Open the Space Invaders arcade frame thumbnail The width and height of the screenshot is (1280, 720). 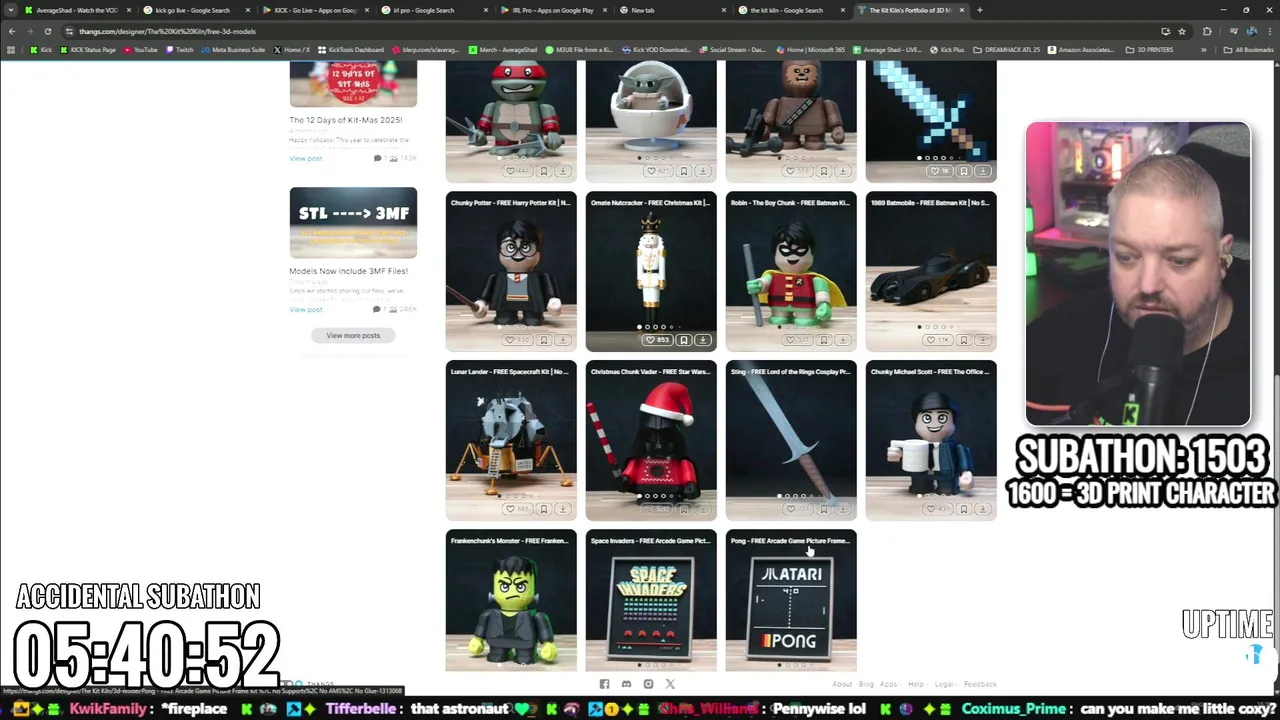pos(651,608)
